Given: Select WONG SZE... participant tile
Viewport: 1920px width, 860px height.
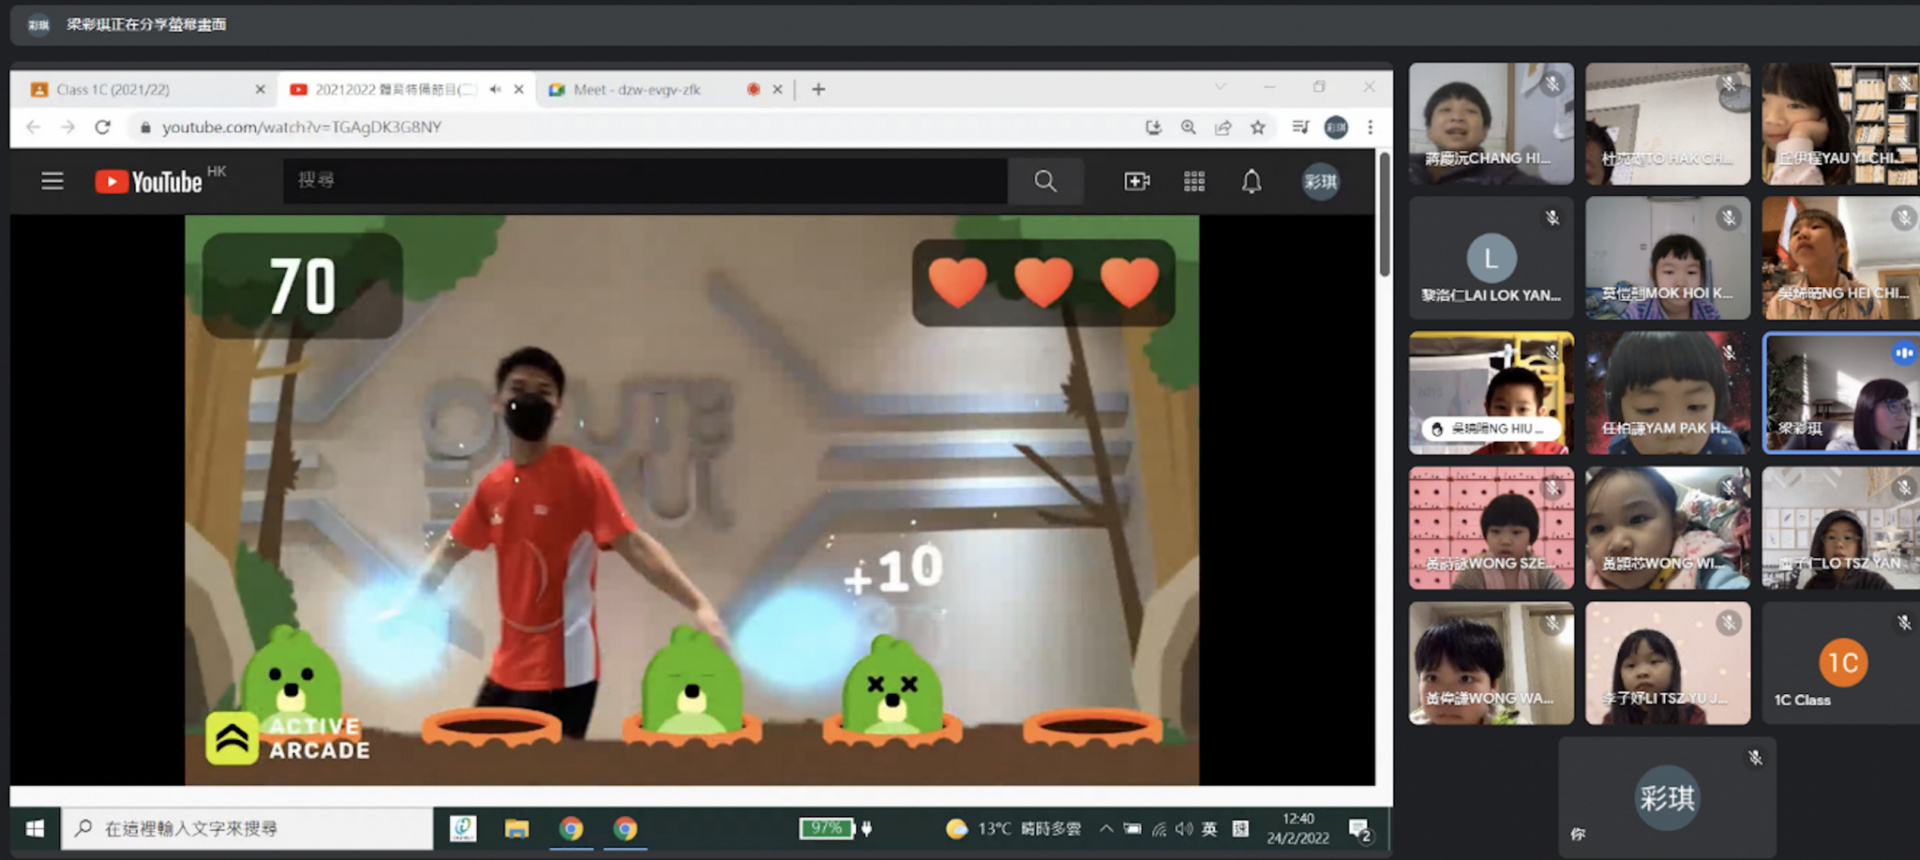Looking at the screenshot, I should pos(1491,528).
